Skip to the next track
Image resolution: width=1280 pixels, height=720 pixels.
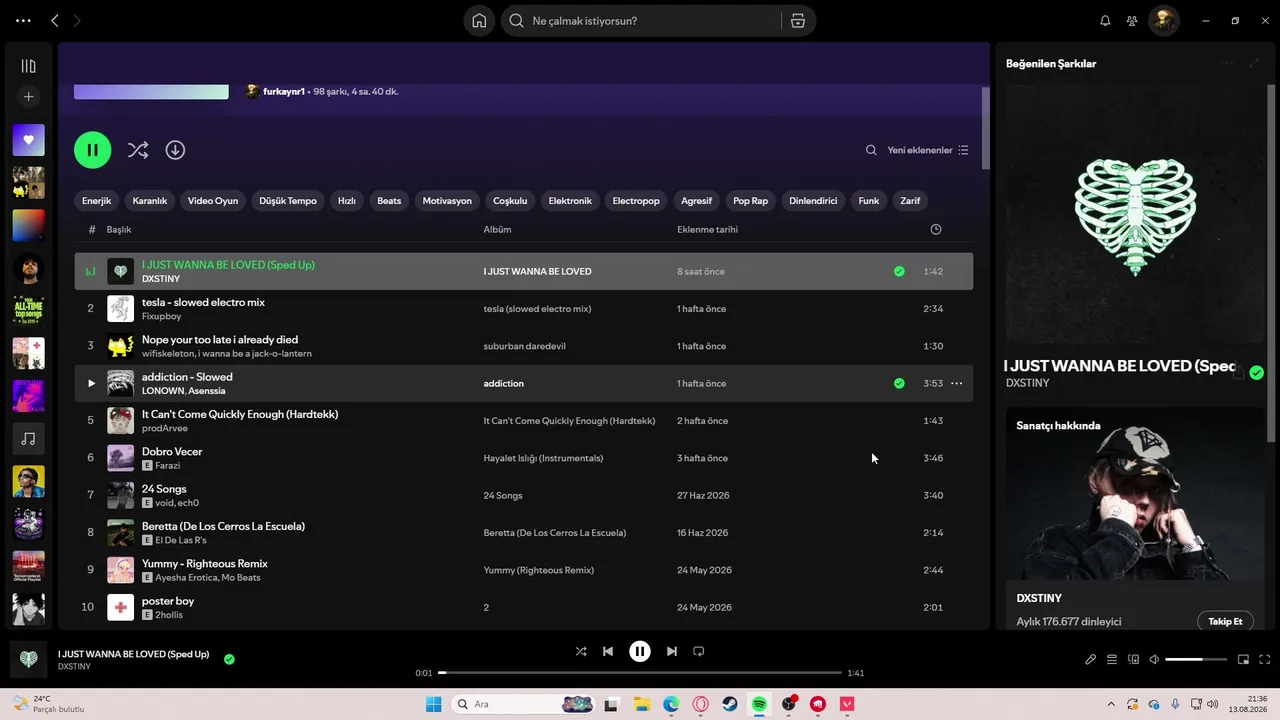(672, 651)
